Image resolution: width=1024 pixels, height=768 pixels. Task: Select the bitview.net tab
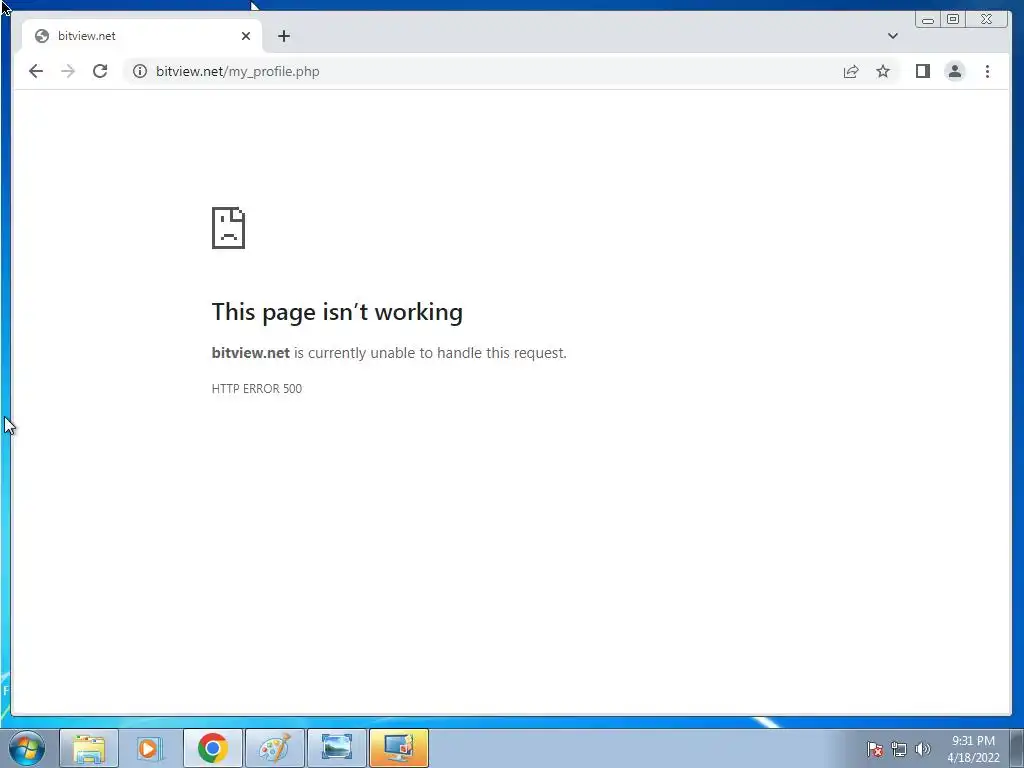click(142, 36)
